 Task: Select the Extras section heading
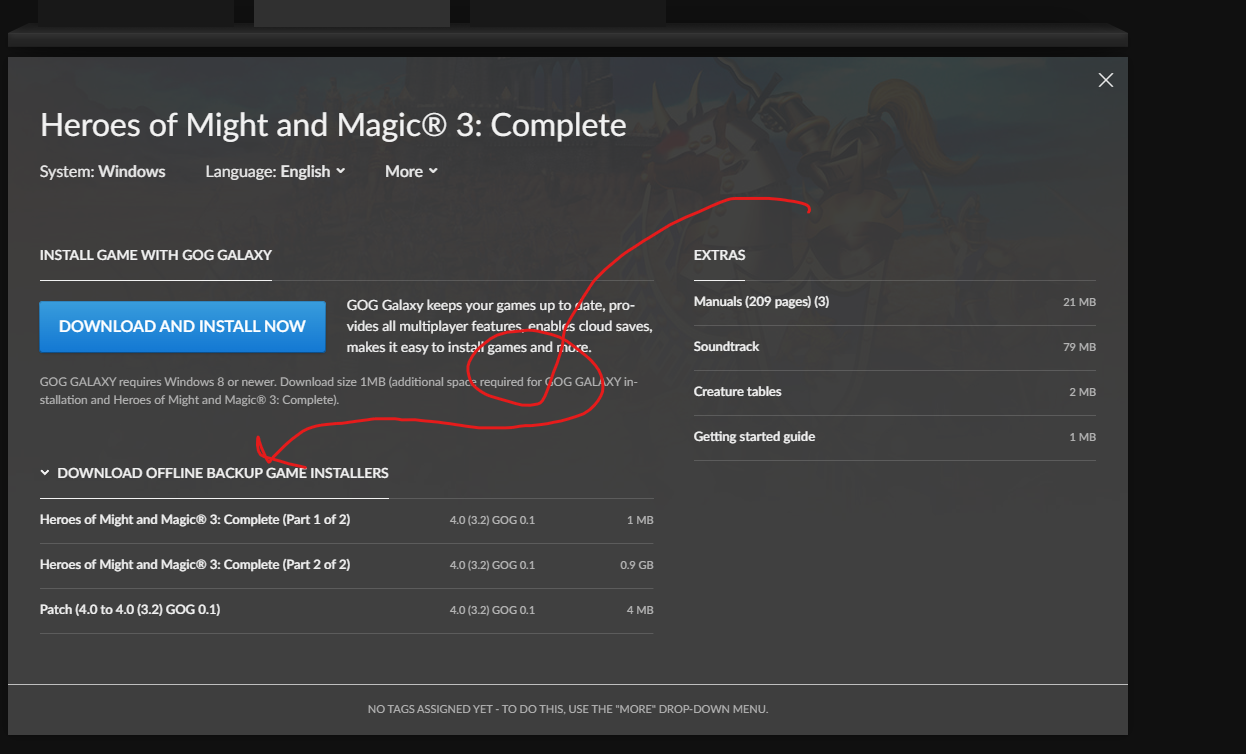(x=719, y=255)
